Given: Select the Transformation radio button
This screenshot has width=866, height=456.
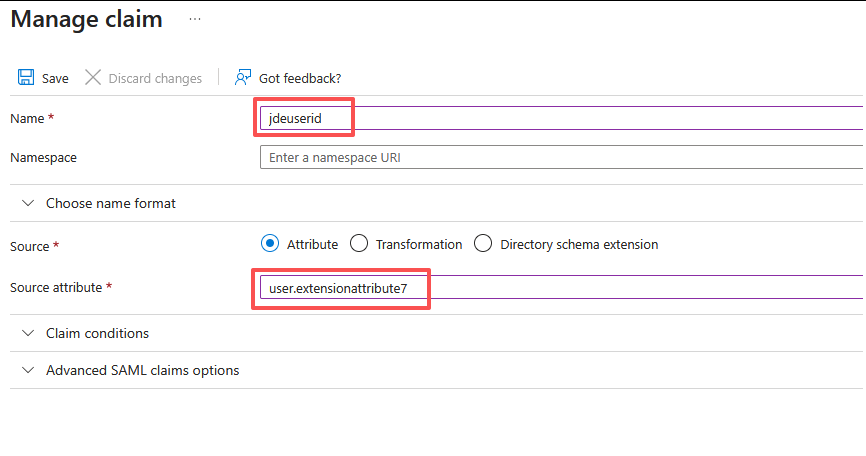Looking at the screenshot, I should 359,243.
